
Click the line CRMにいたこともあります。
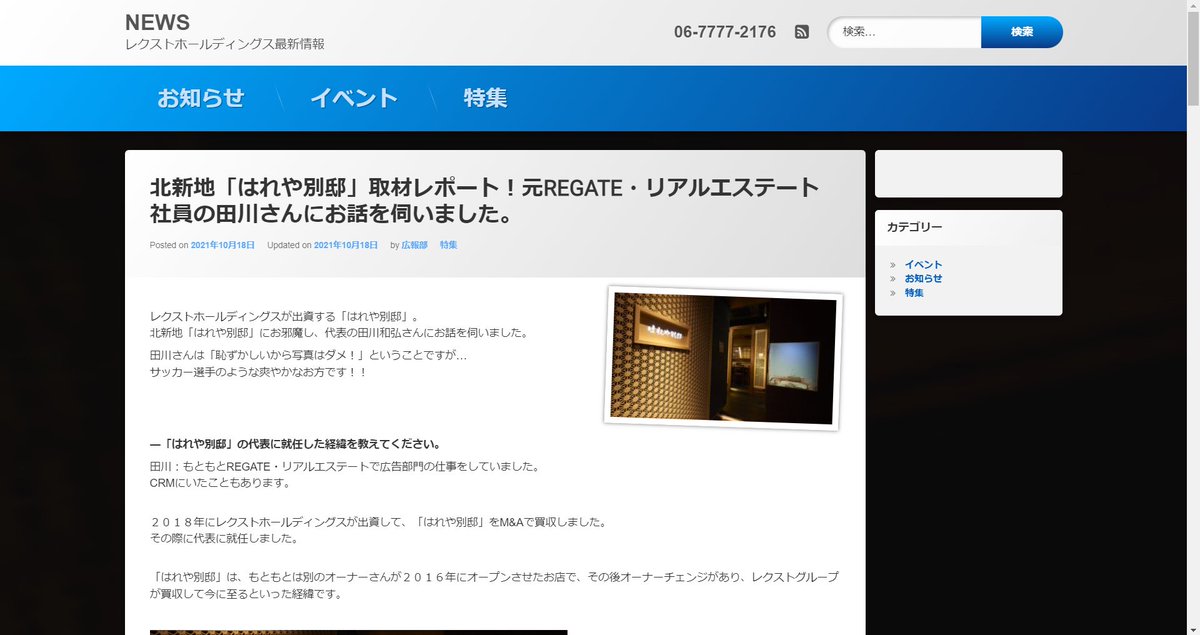tap(220, 483)
